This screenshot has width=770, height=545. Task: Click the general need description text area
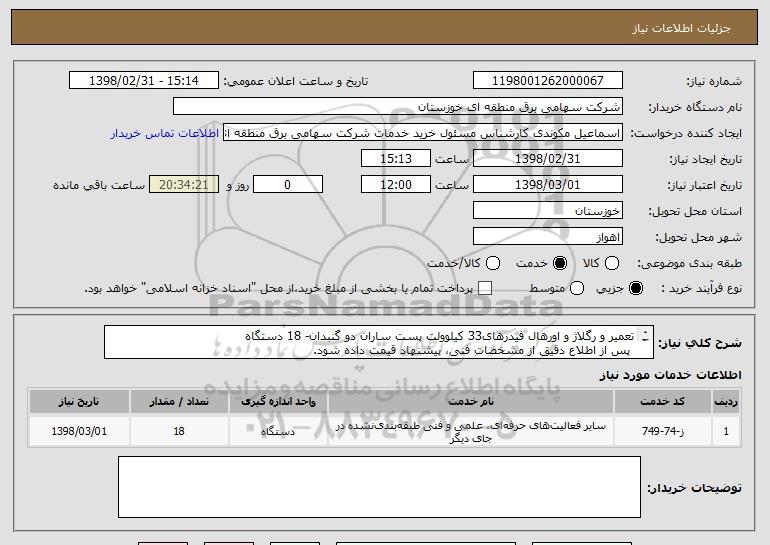(x=380, y=342)
